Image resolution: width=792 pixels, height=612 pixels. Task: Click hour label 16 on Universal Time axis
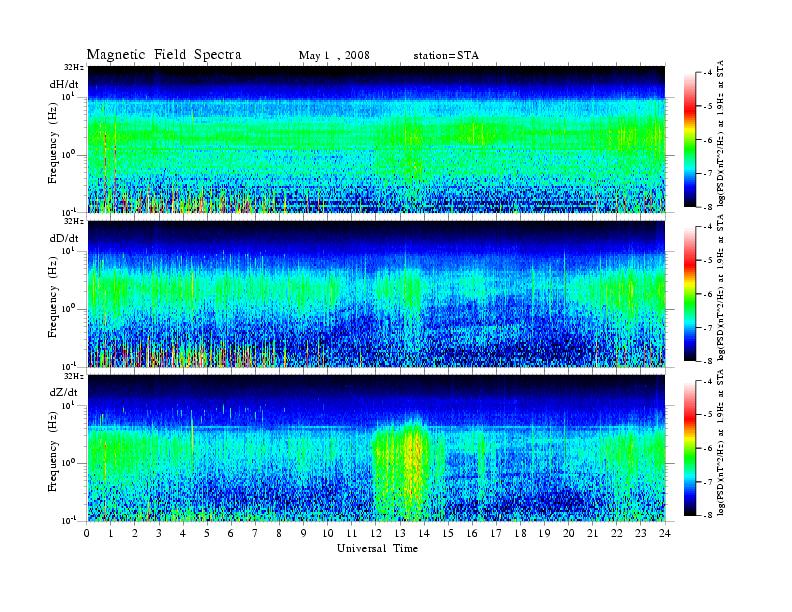coord(472,533)
